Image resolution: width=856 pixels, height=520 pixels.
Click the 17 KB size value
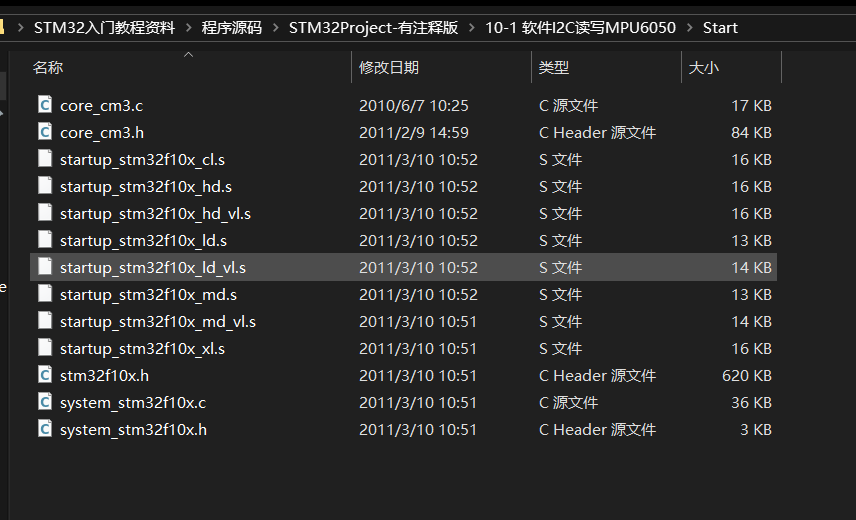pyautogui.click(x=751, y=105)
